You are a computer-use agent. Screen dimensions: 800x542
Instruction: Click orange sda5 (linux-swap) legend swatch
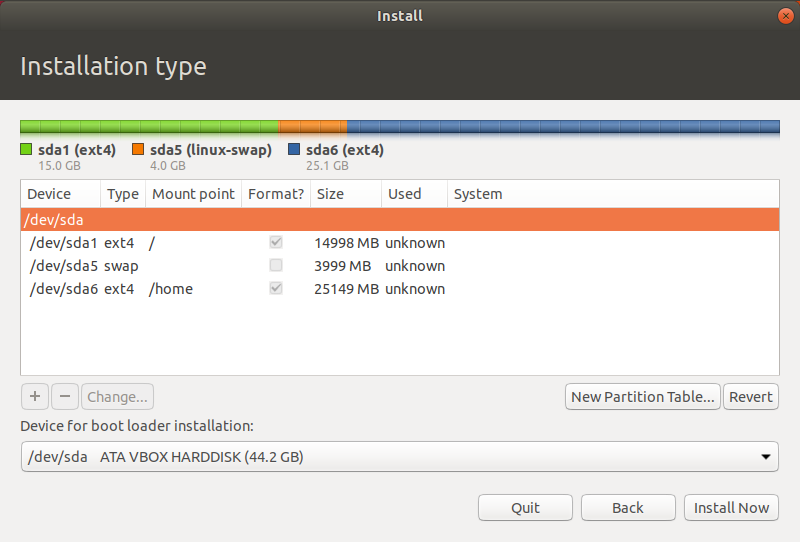138,149
